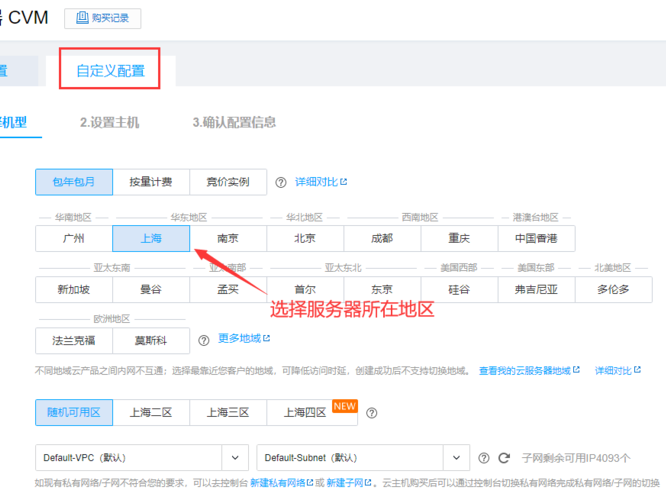Choose 曼谷 region

point(151,290)
